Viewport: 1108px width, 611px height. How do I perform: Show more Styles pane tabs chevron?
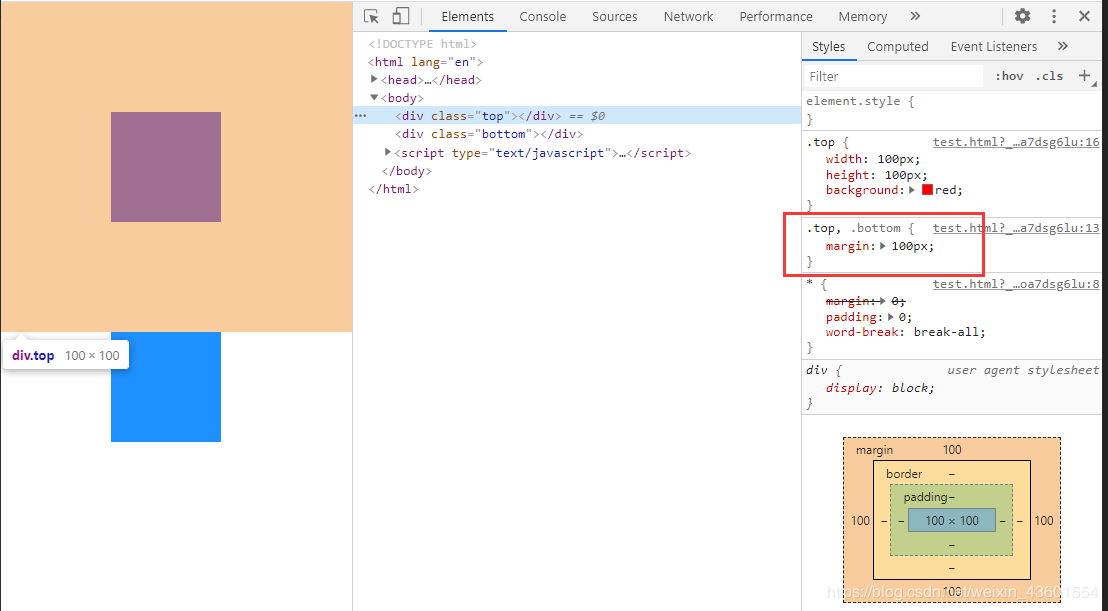pos(1063,47)
